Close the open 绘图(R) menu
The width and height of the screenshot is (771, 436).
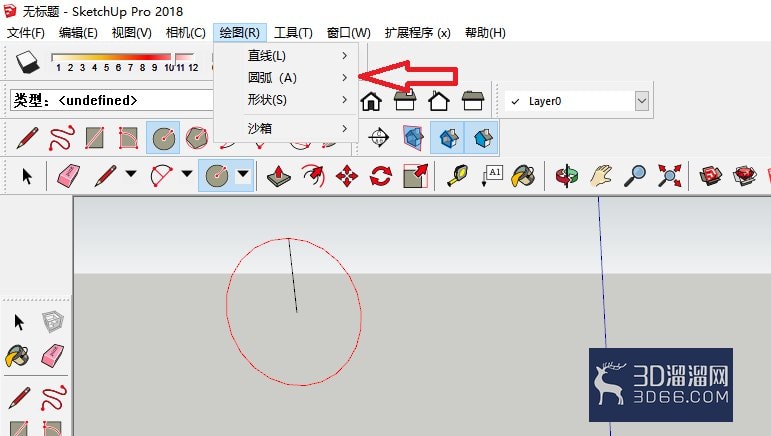click(x=240, y=33)
